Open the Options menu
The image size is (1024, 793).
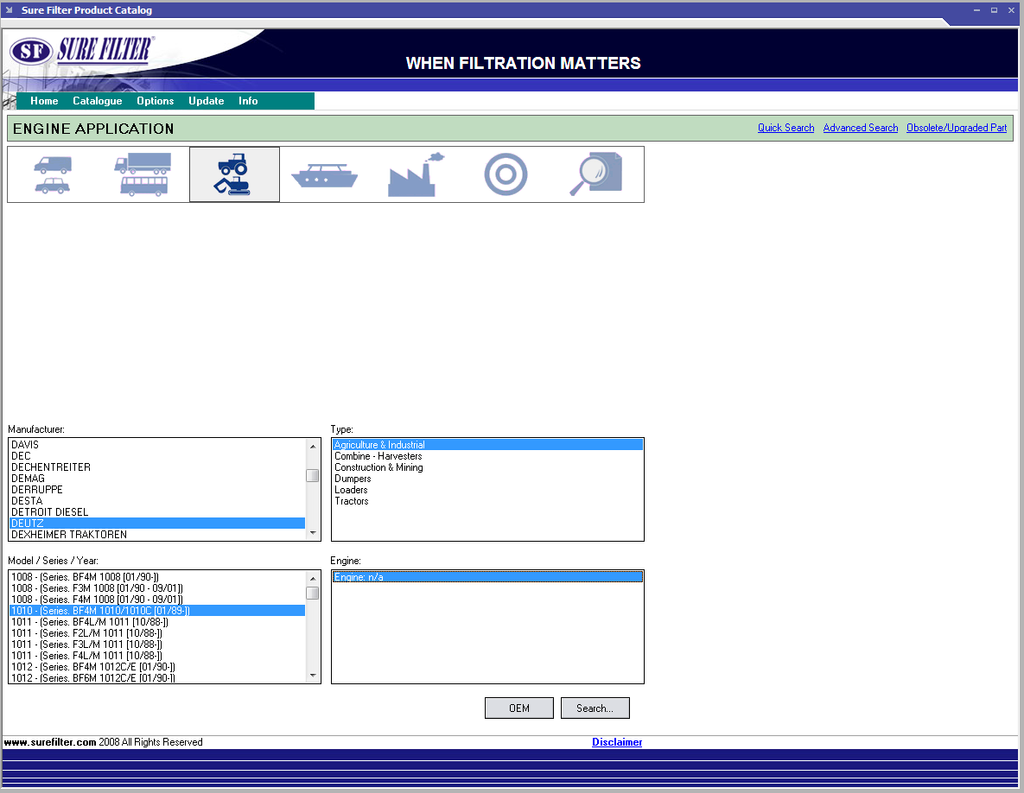pyautogui.click(x=155, y=101)
